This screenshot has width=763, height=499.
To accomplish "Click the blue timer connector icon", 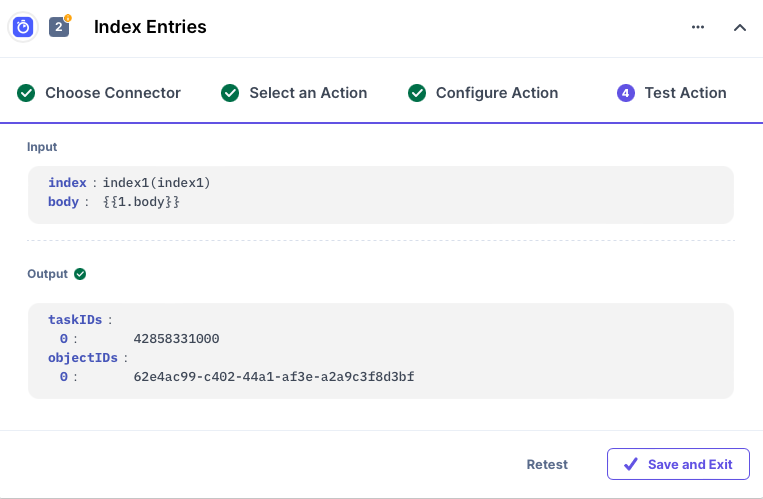I will pos(23,27).
